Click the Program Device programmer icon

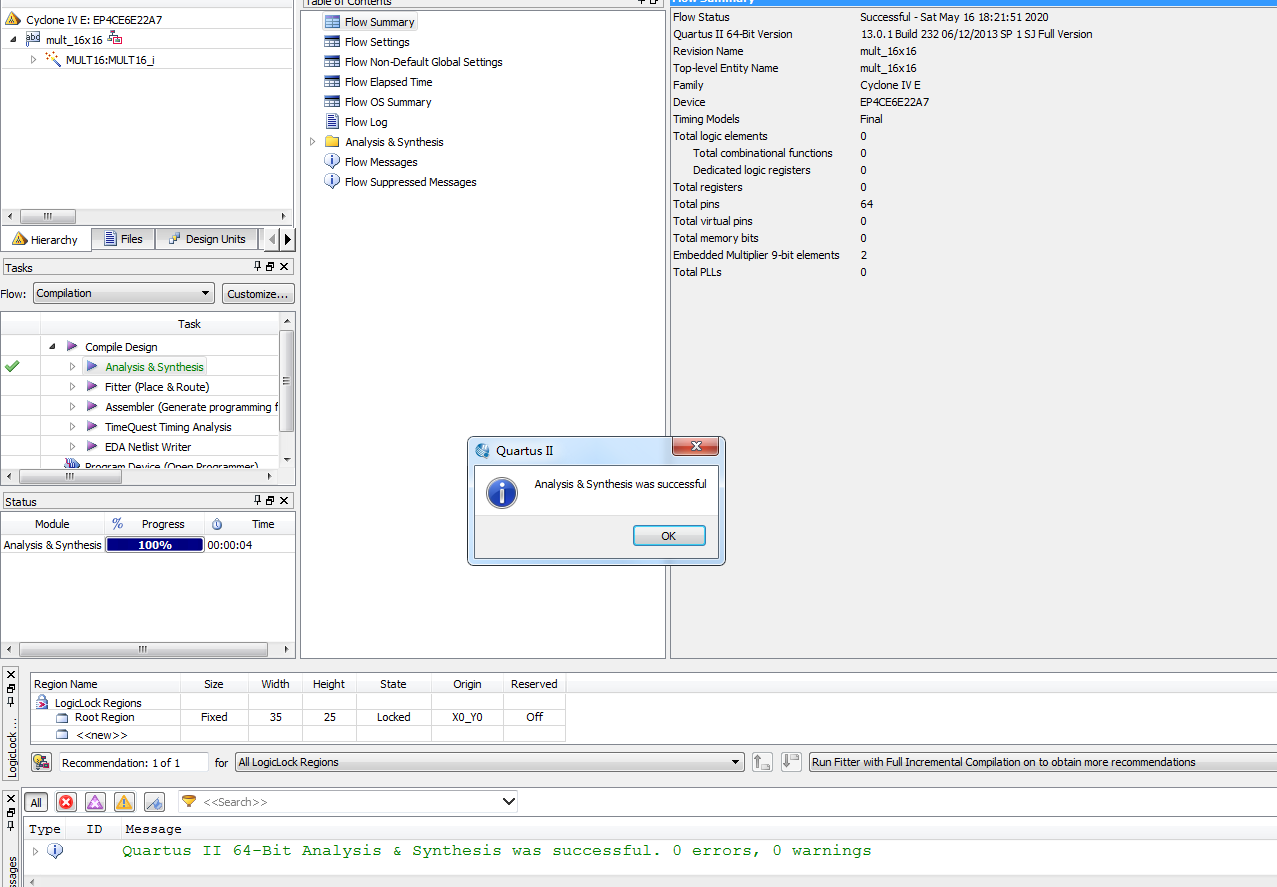coord(72,464)
